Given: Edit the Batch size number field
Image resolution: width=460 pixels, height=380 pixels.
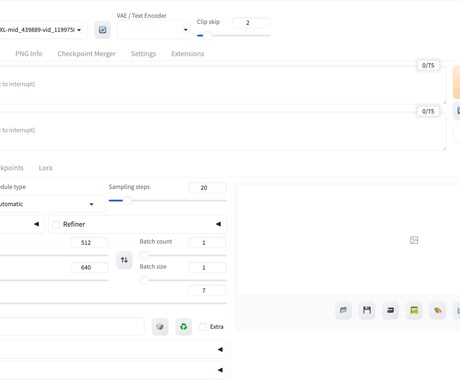Looking at the screenshot, I should (x=207, y=267).
